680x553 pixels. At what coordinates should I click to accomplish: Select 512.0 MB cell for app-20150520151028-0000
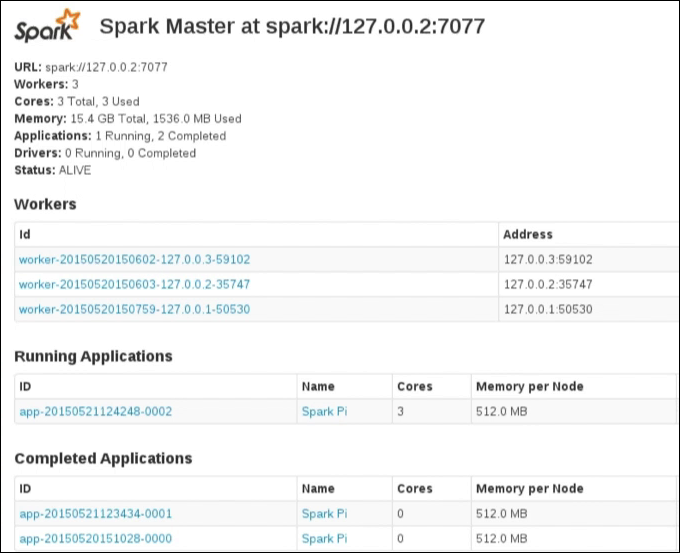pyautogui.click(x=502, y=539)
